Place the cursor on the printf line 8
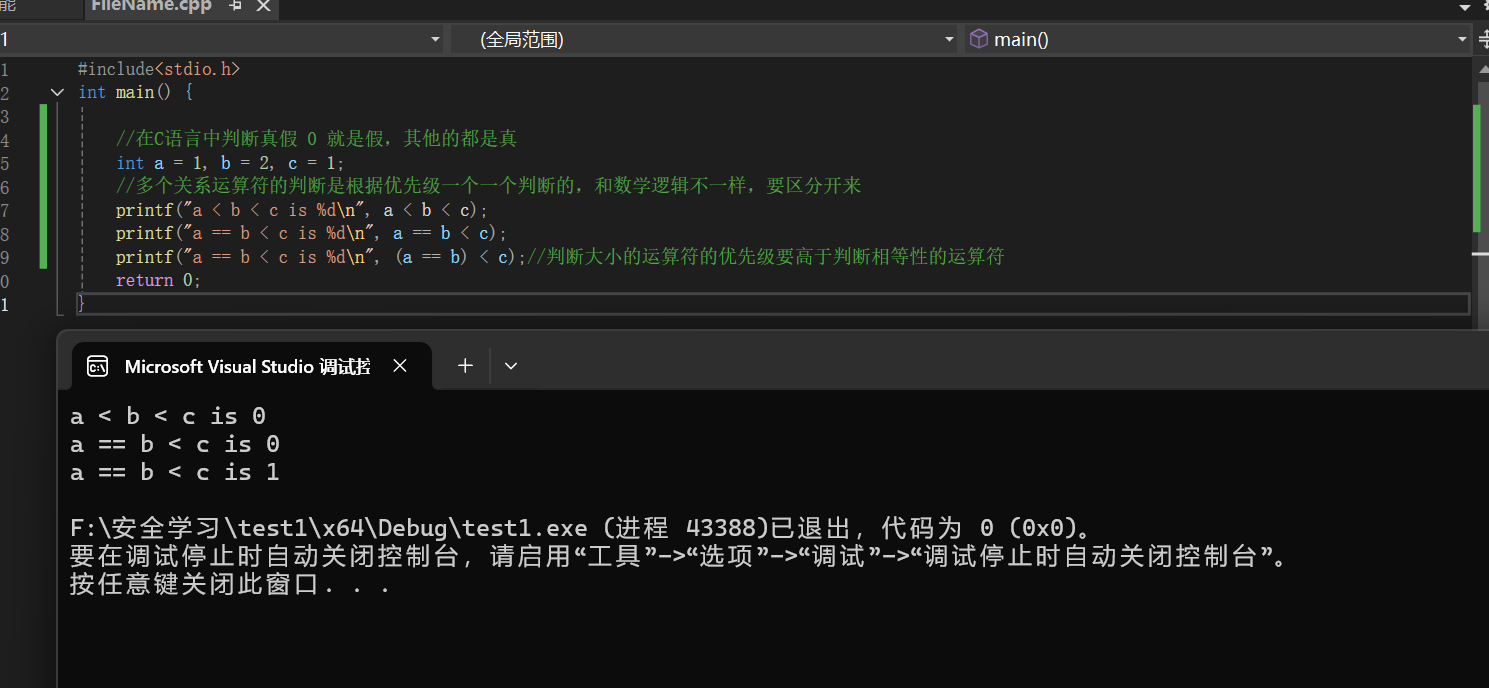 (x=300, y=233)
